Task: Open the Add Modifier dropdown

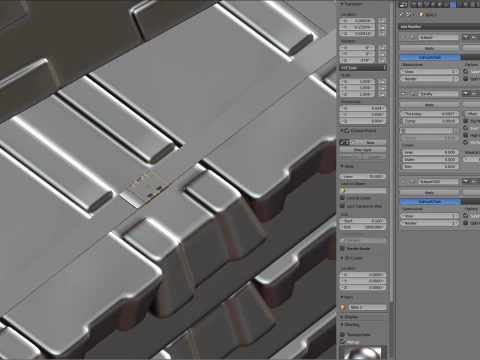Action: (x=439, y=26)
